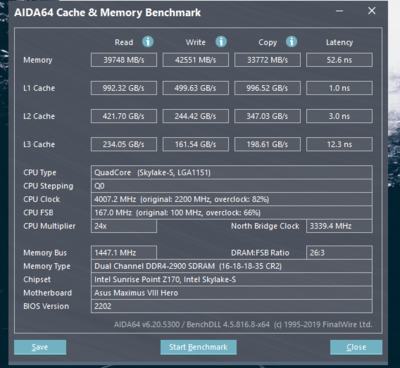Save the benchmark results

40,347
